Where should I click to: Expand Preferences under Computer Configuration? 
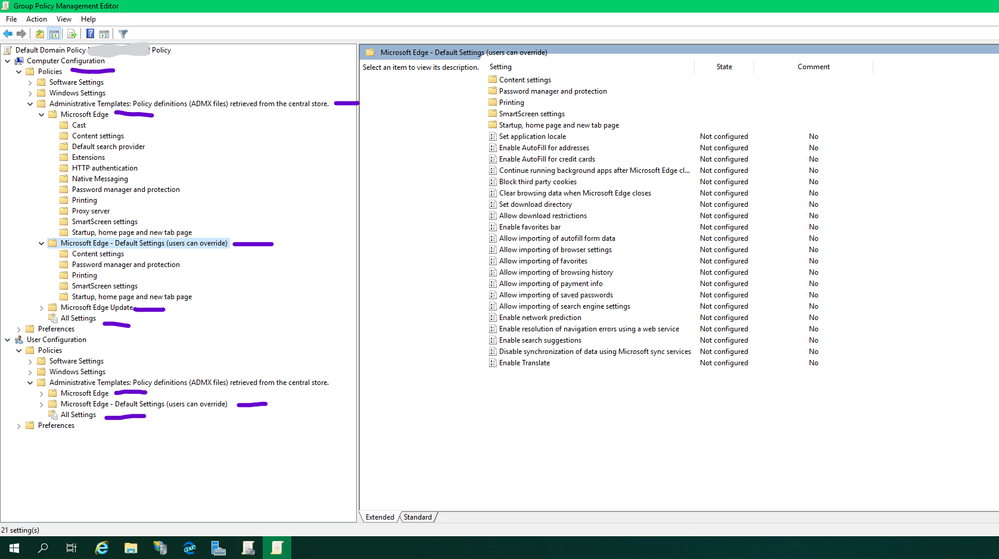(x=19, y=330)
